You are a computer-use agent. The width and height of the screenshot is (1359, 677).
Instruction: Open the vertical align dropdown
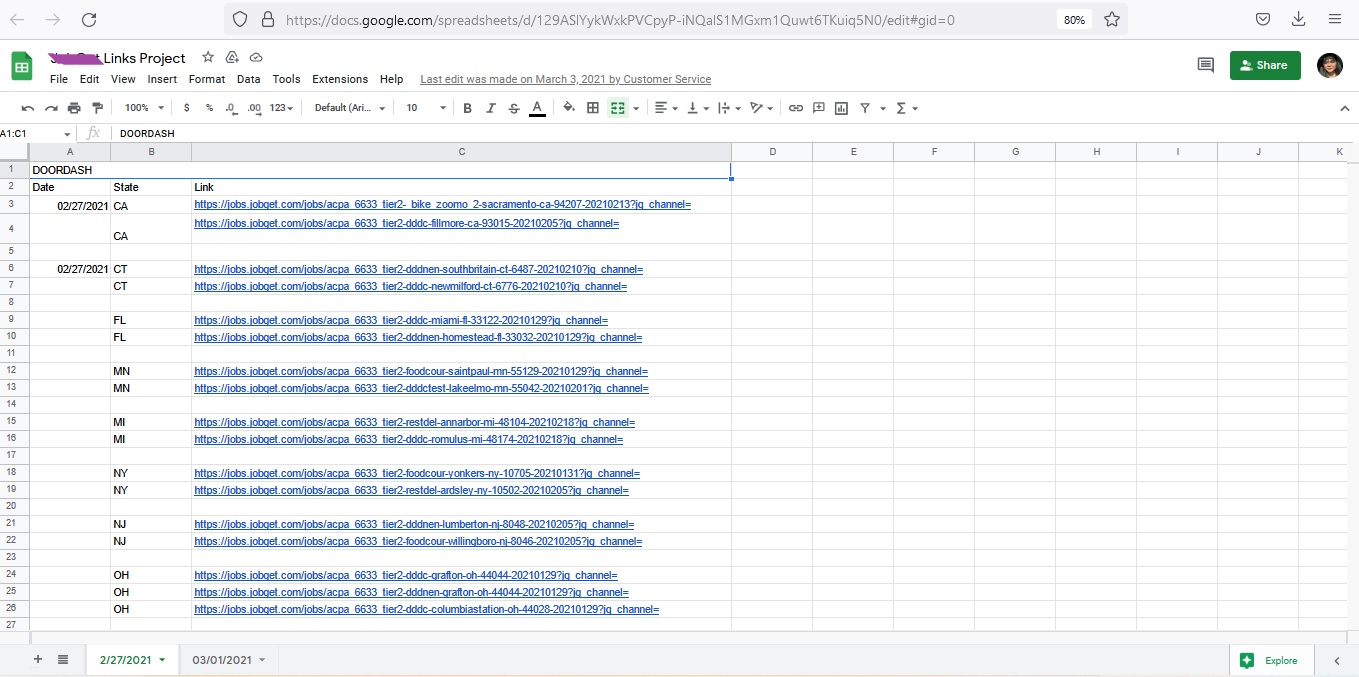[697, 108]
